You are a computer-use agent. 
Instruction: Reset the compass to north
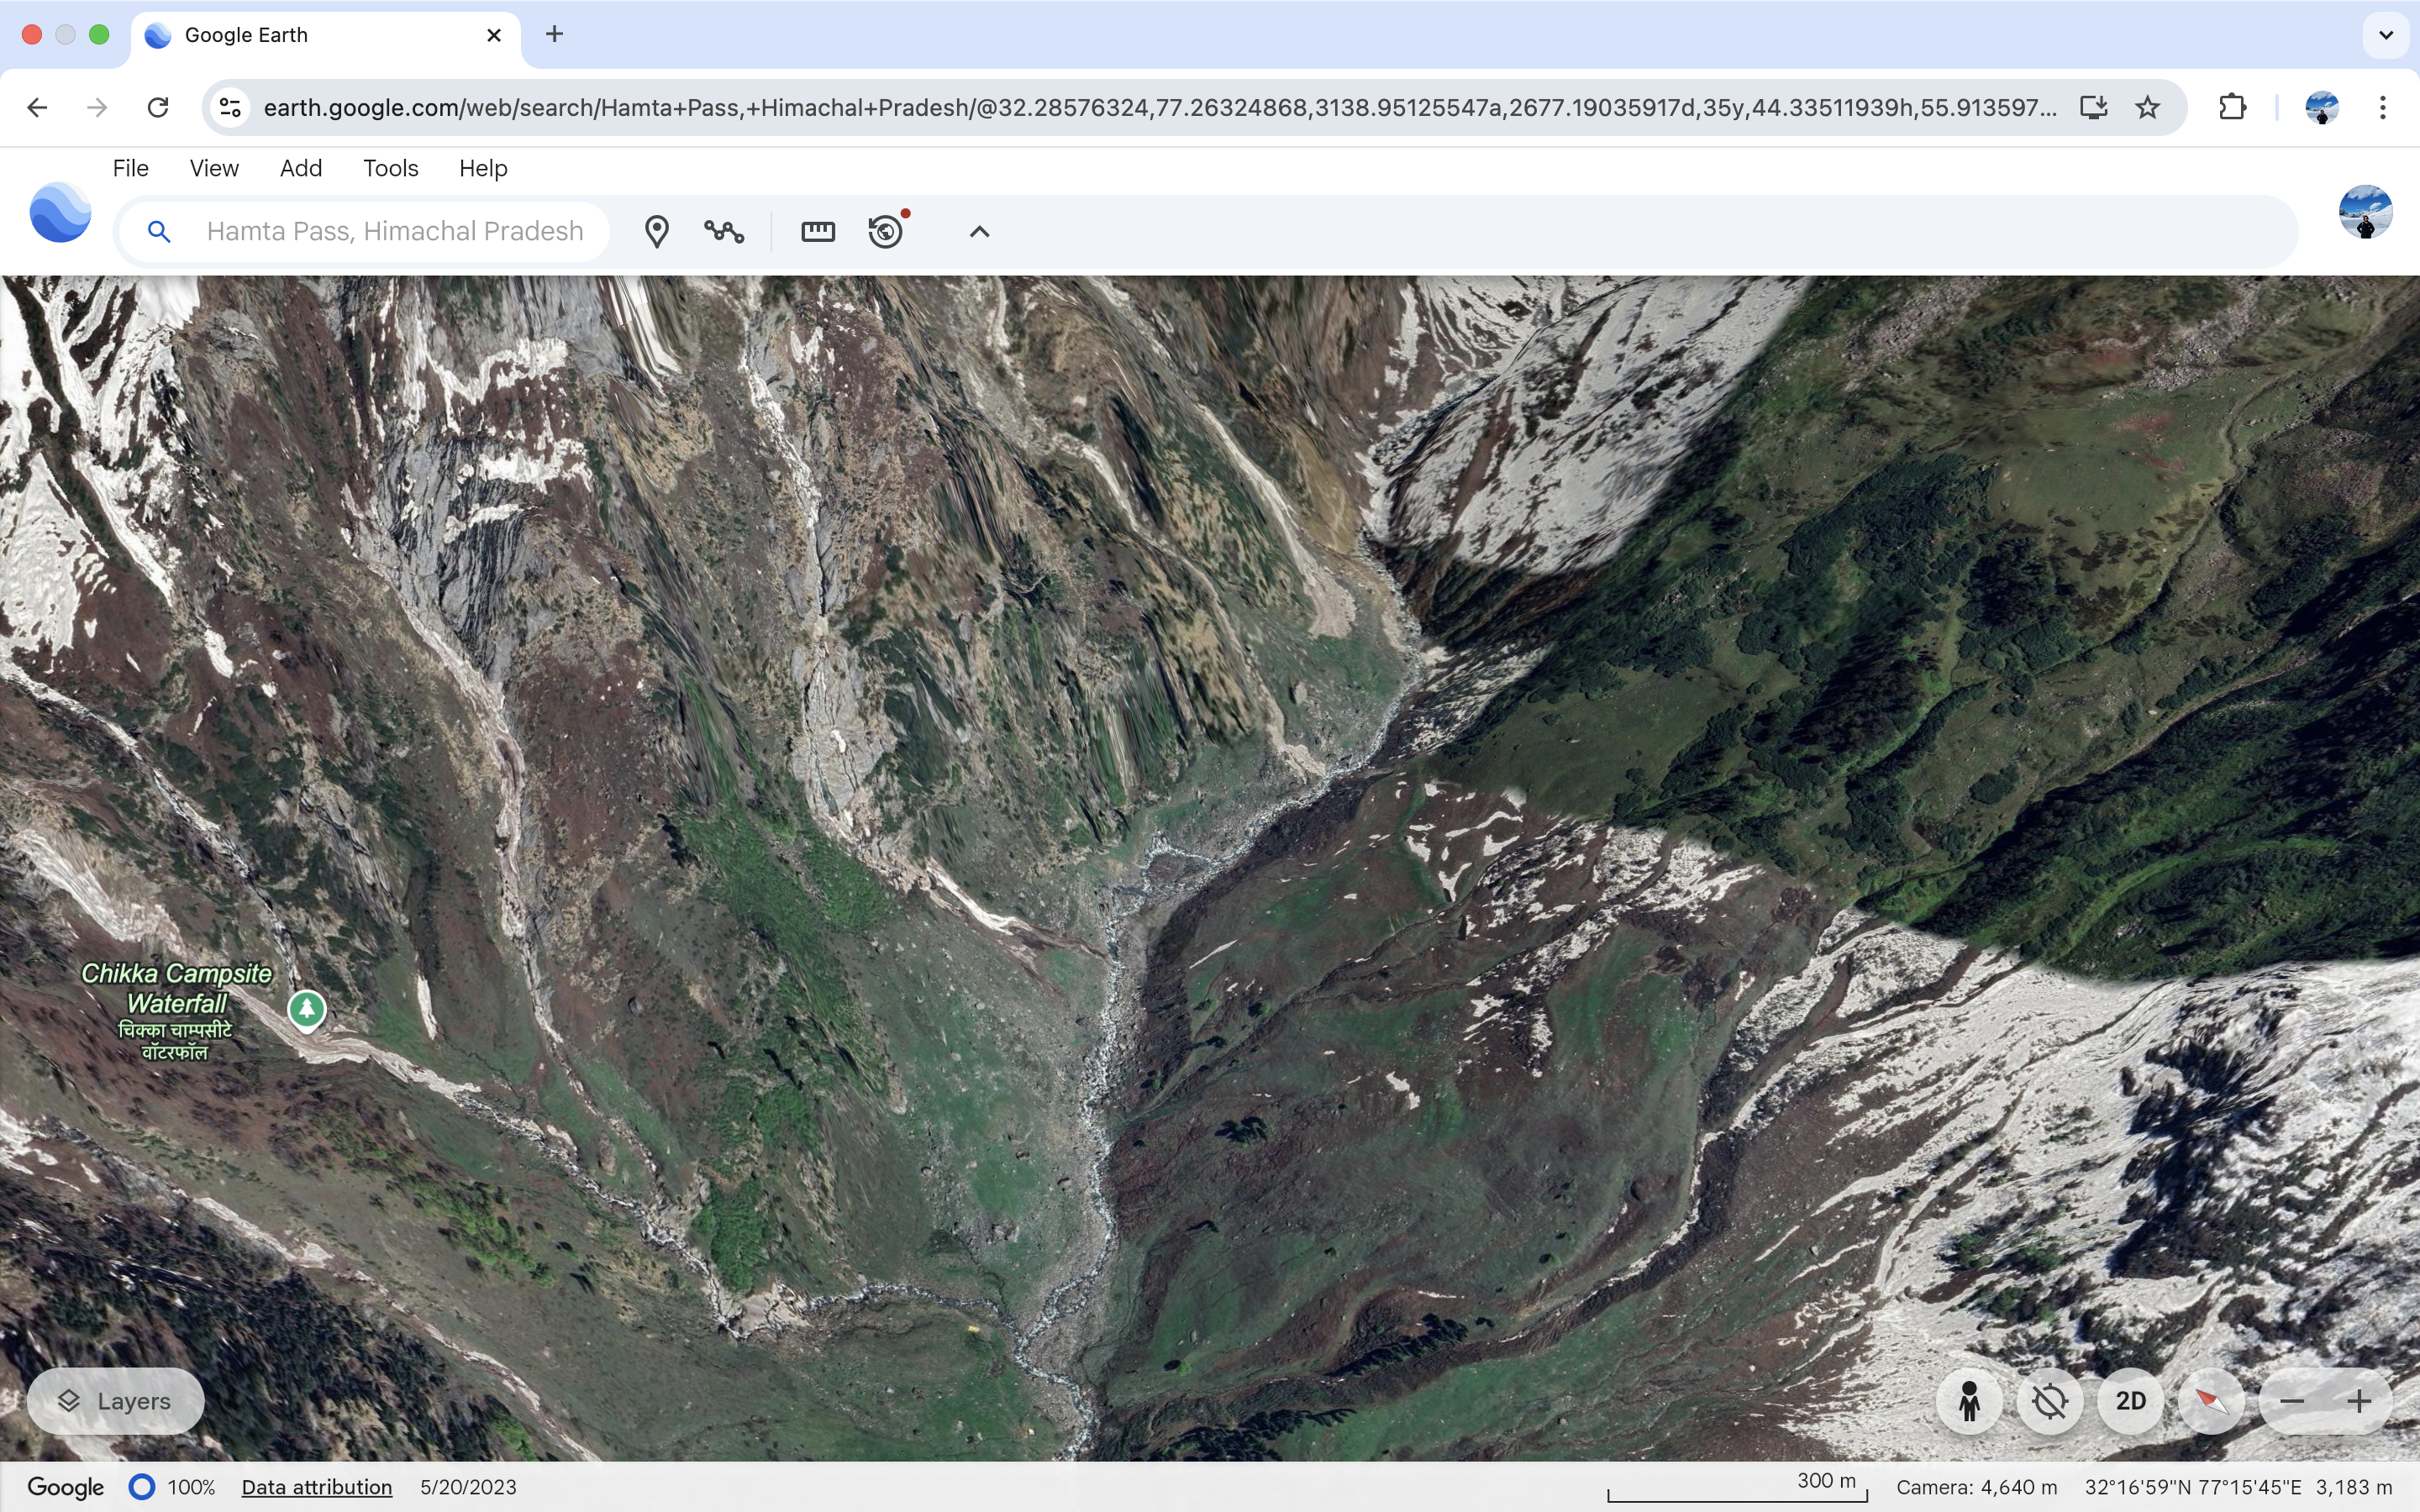click(x=2211, y=1401)
